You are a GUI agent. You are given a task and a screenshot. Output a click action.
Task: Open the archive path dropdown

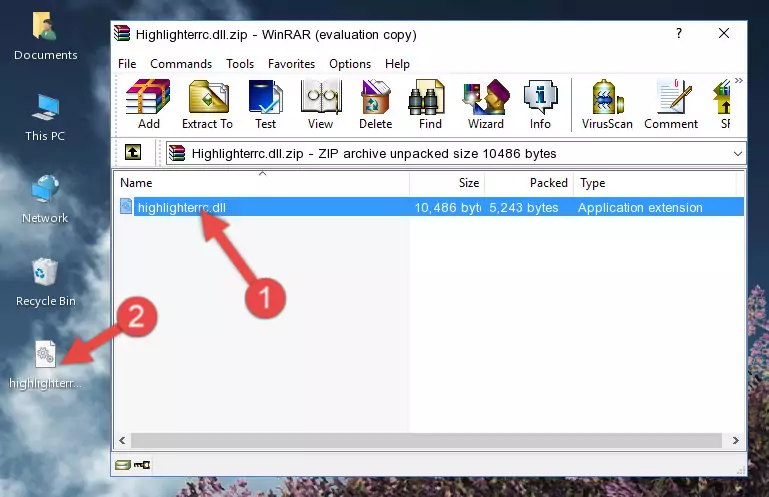pyautogui.click(x=737, y=154)
